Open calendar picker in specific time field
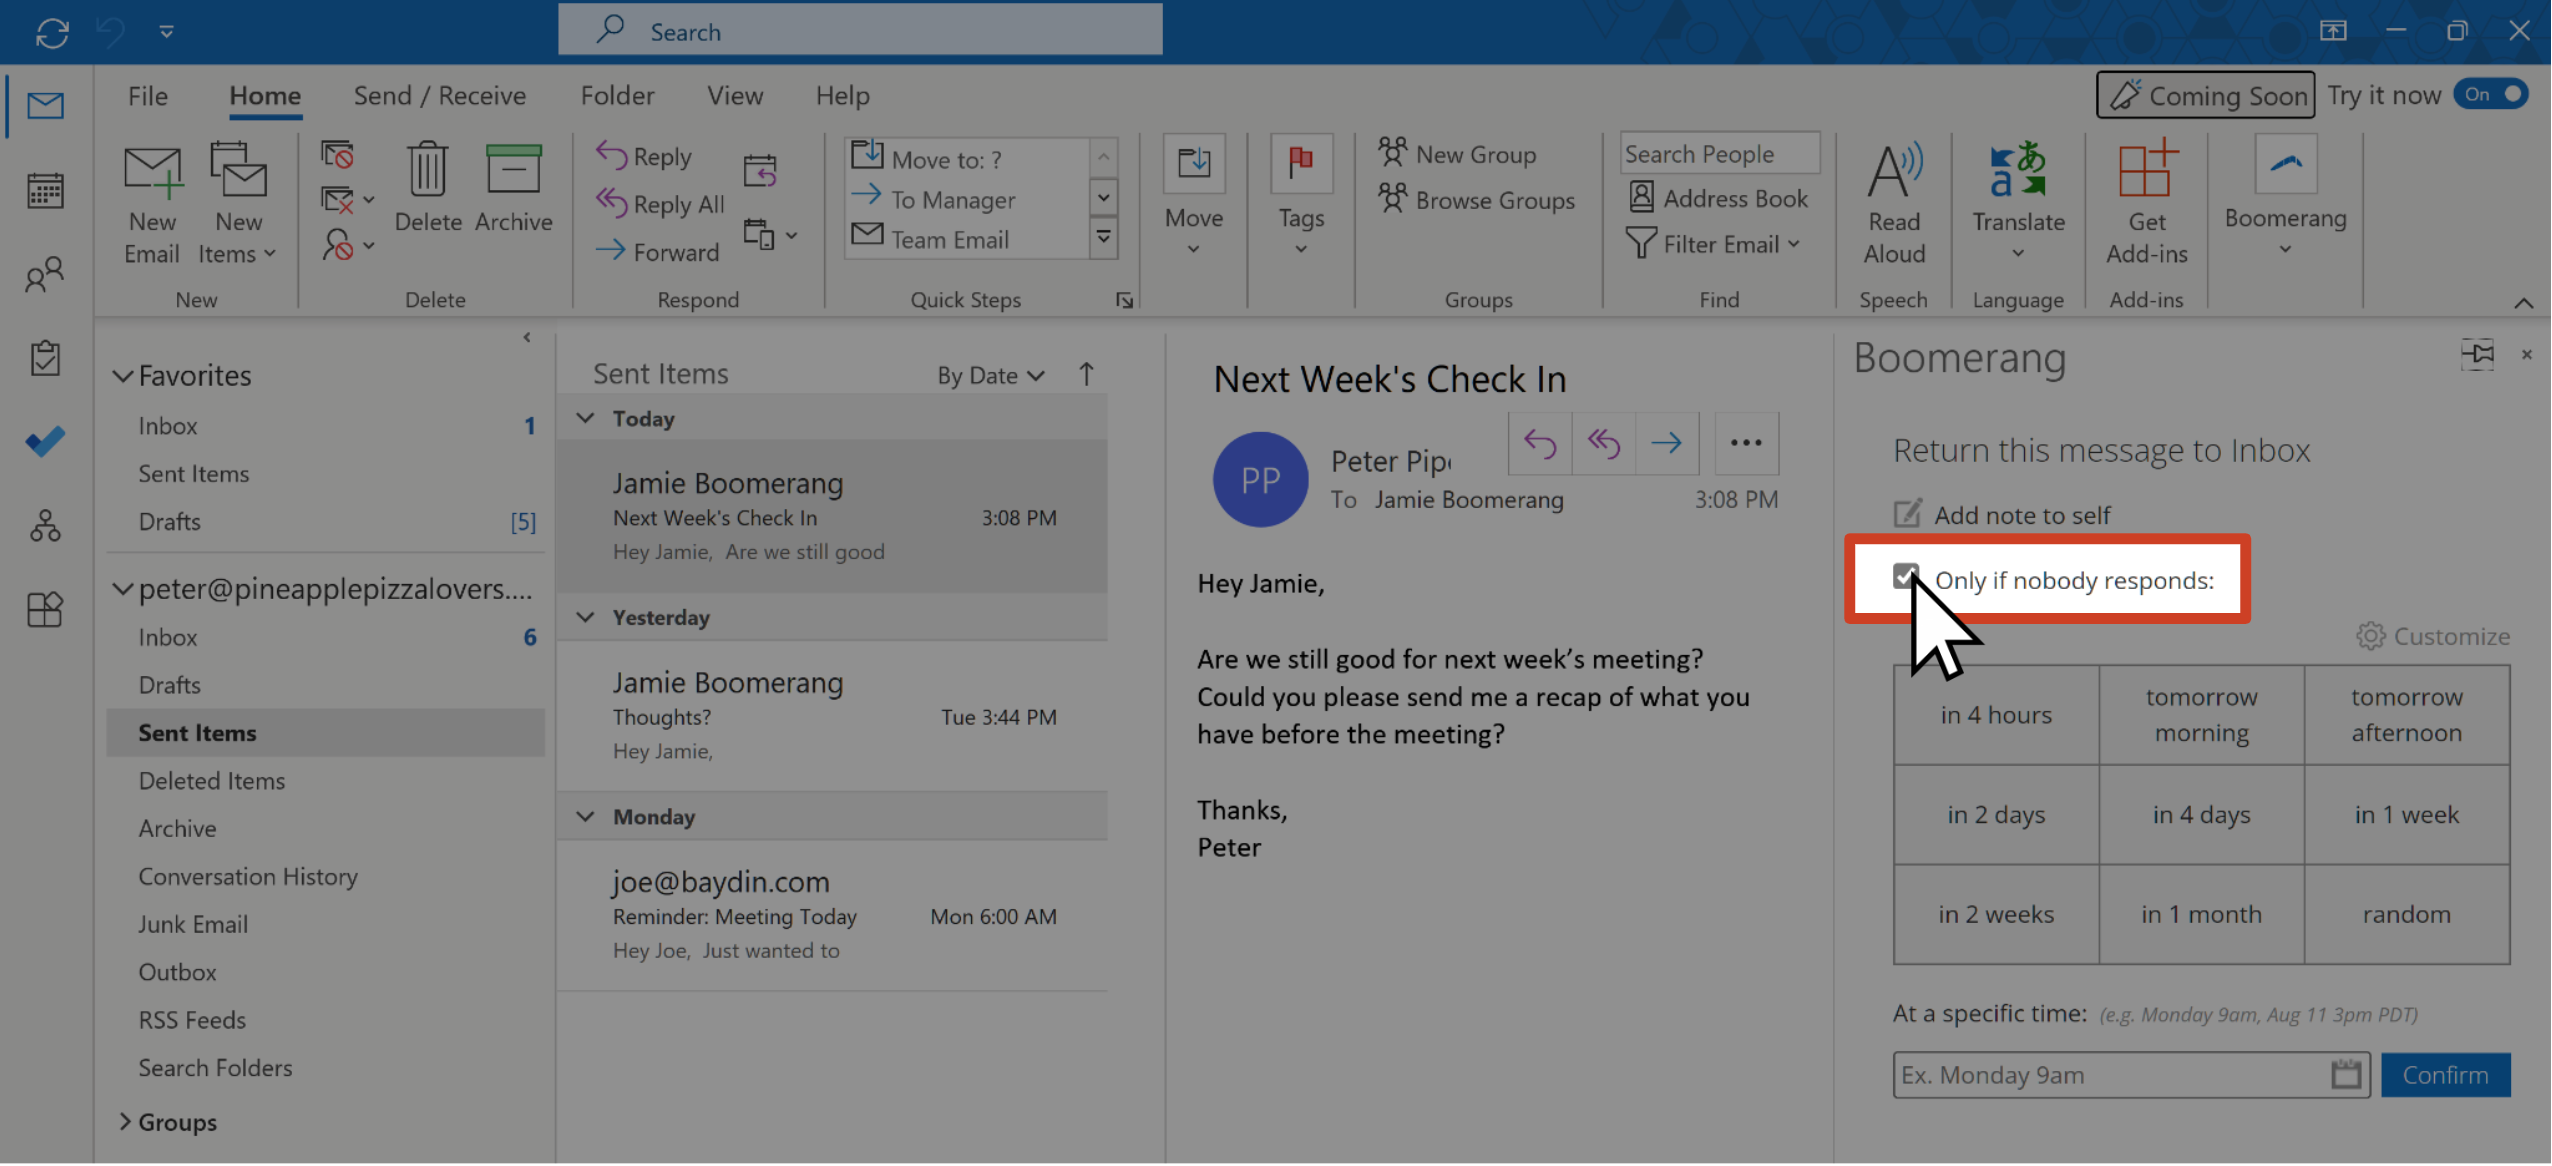The image size is (2552, 1166). (2346, 1075)
